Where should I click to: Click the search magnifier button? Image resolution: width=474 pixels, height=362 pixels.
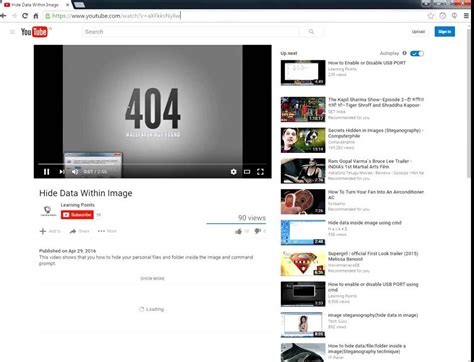click(311, 32)
